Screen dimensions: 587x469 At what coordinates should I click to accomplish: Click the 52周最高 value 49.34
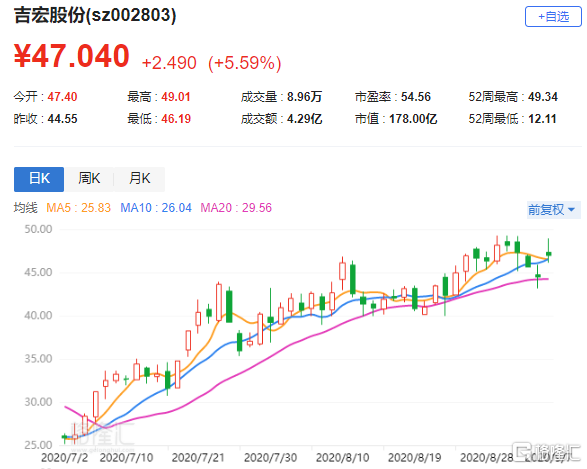click(543, 97)
